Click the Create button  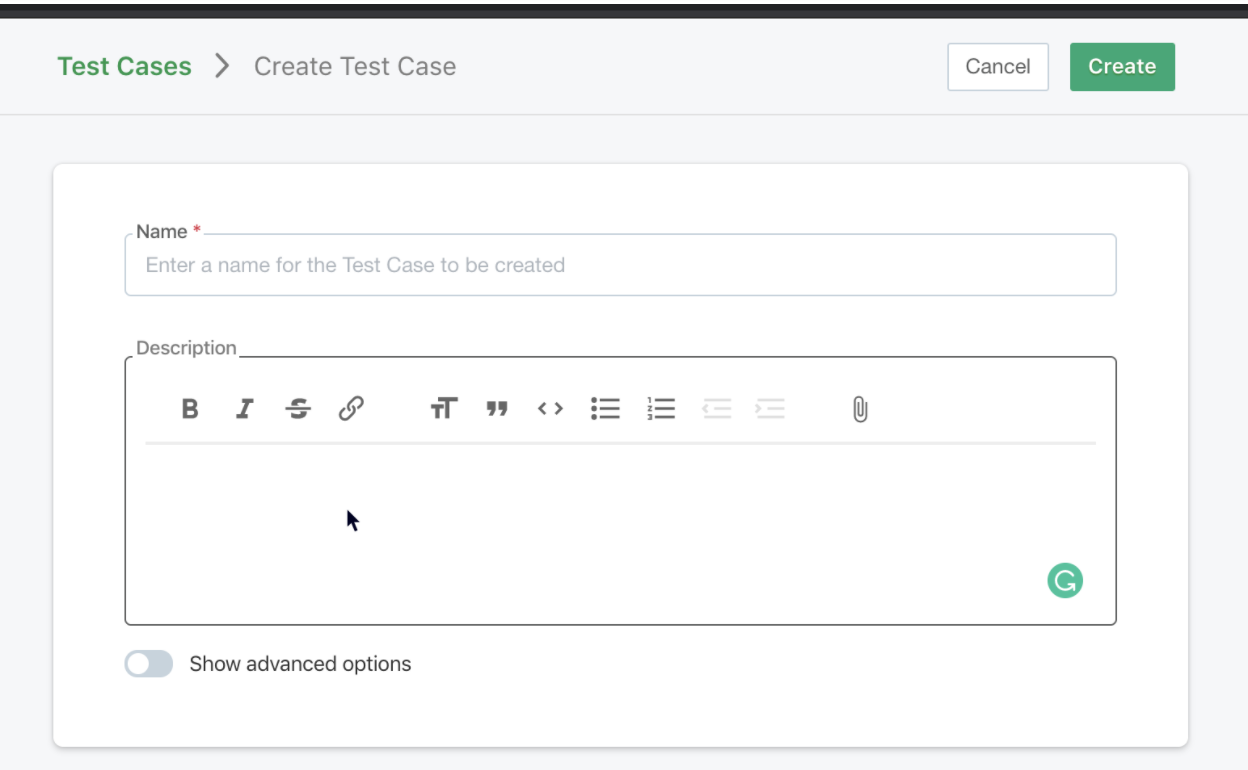point(1122,66)
